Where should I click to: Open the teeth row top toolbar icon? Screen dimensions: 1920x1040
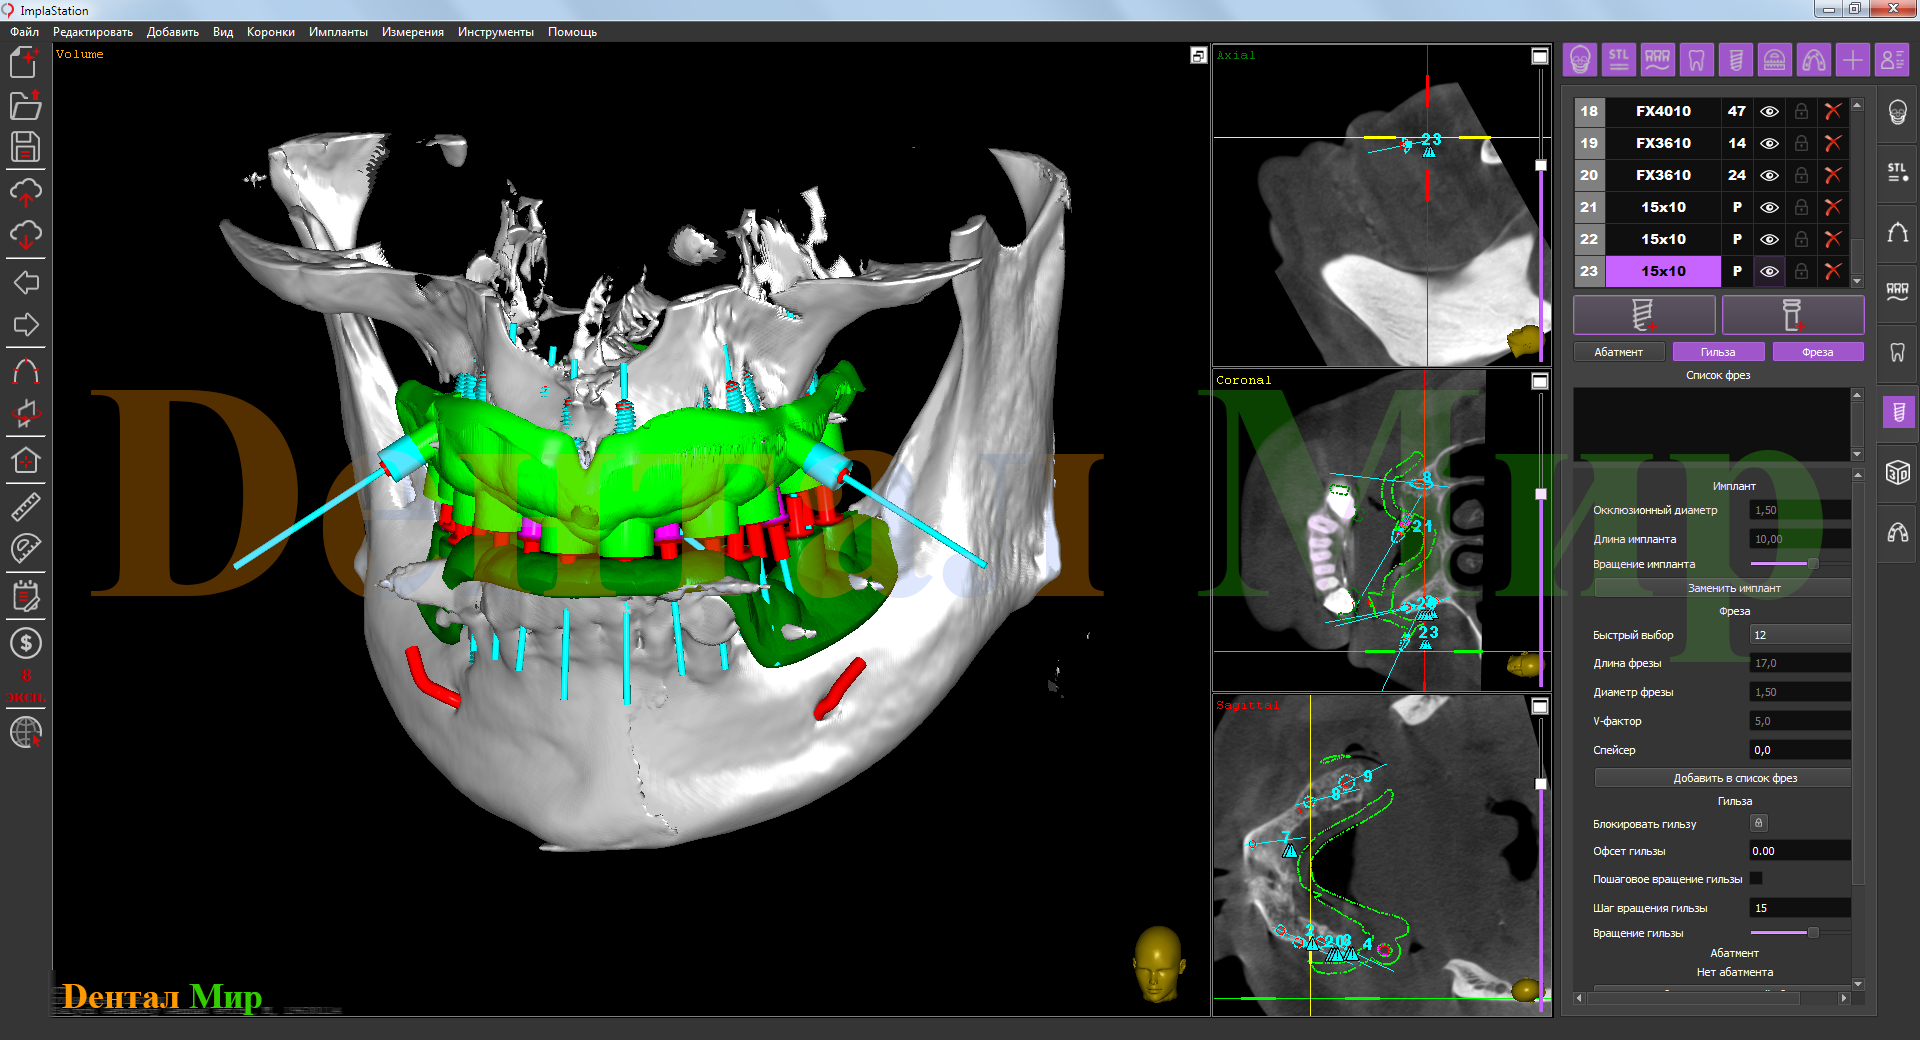tap(1658, 60)
